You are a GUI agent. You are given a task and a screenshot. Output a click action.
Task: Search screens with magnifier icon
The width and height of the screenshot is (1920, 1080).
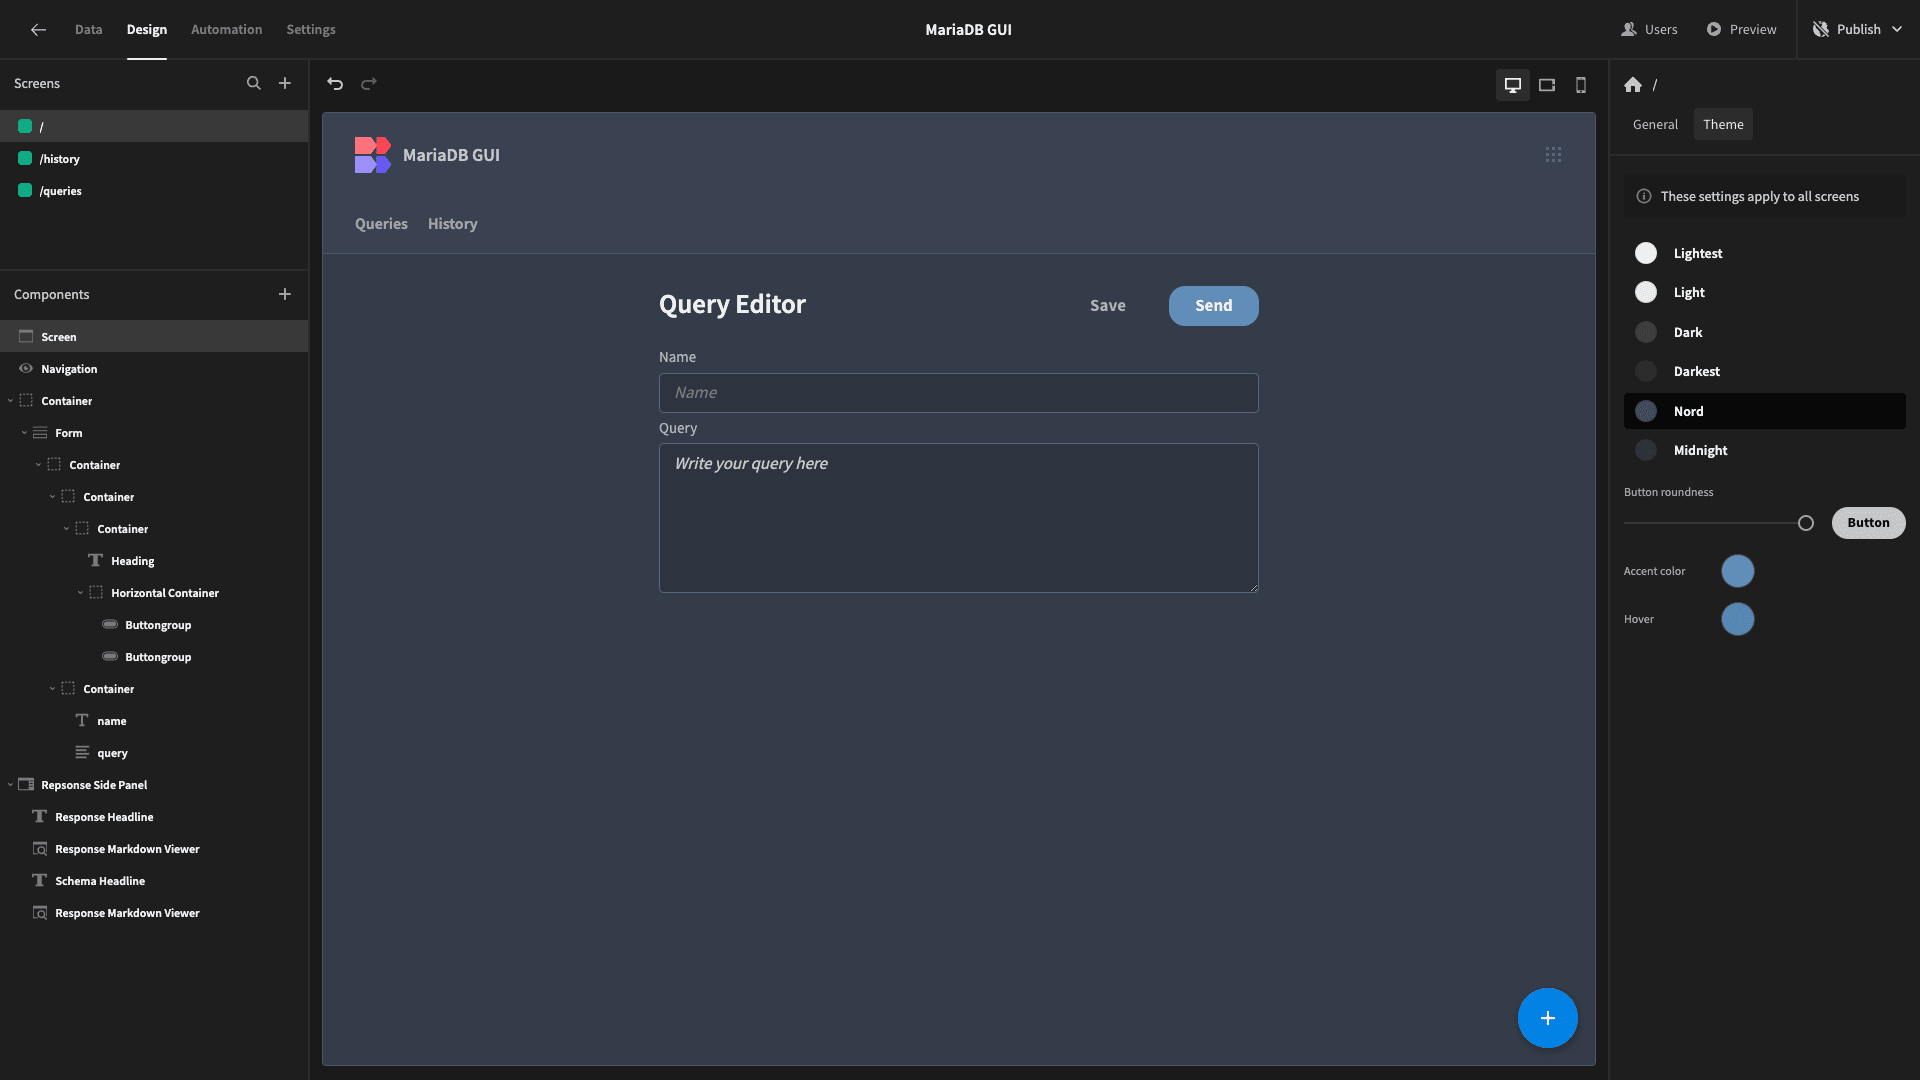[254, 83]
